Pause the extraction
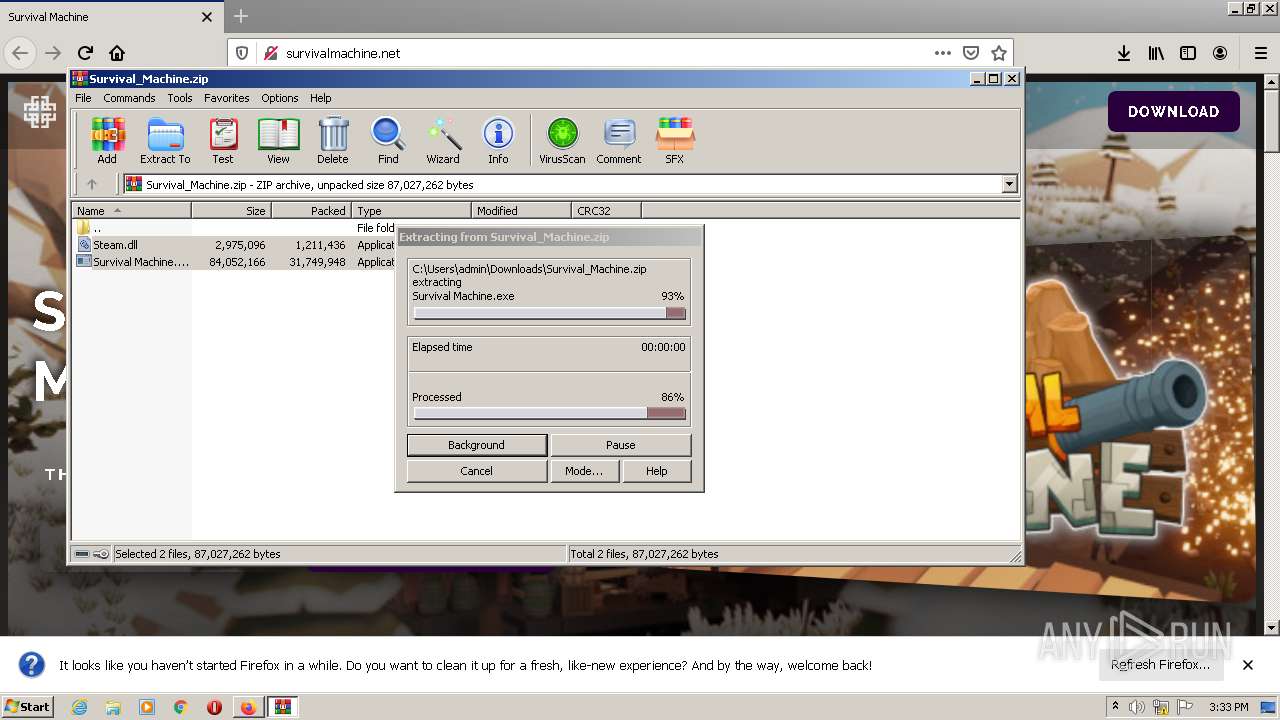Viewport: 1280px width, 720px height. [x=620, y=445]
